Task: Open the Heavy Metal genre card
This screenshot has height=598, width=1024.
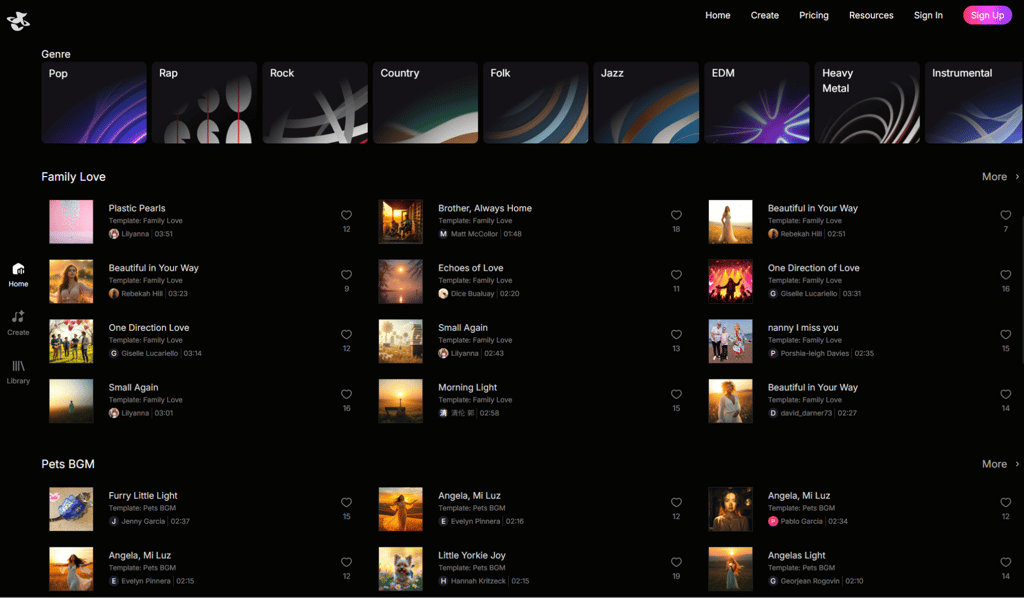Action: tap(866, 102)
